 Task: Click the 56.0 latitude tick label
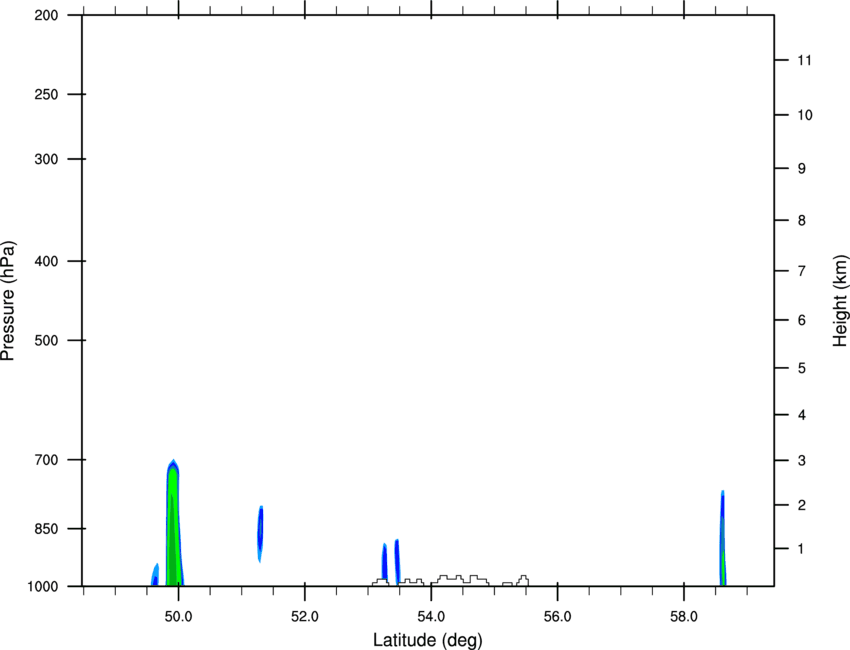557,617
